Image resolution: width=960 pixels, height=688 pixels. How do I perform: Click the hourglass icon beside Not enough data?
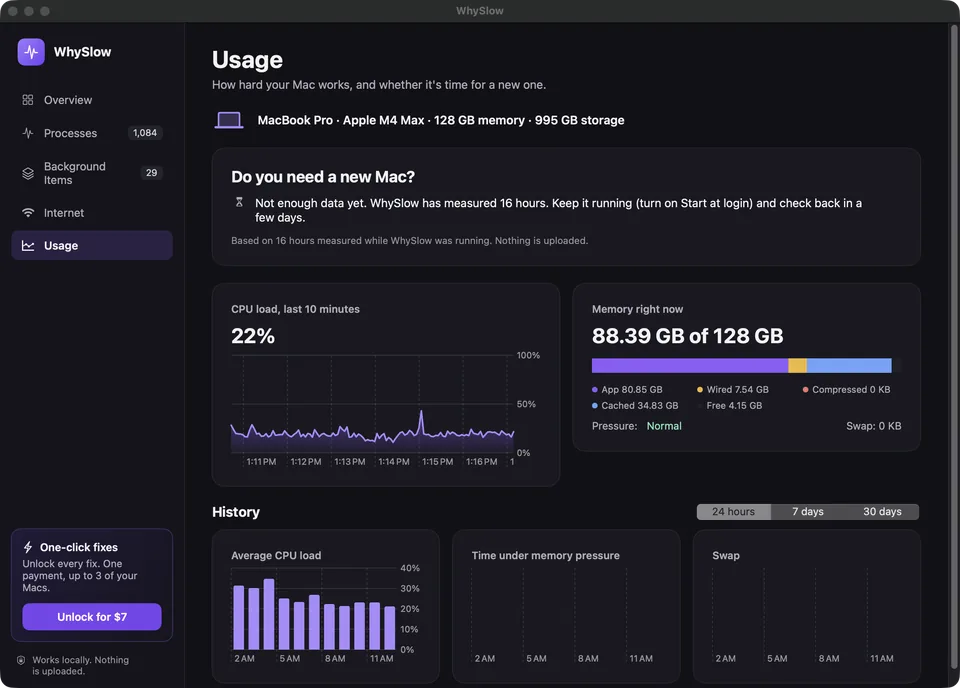(x=239, y=203)
